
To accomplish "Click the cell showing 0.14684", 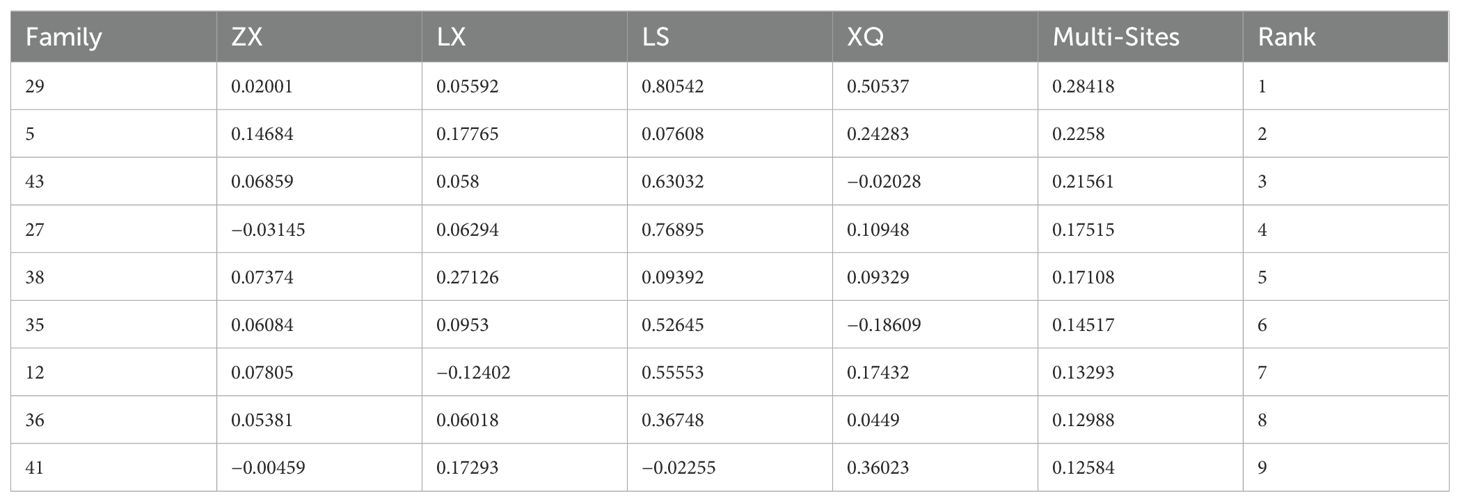I will [x=262, y=134].
